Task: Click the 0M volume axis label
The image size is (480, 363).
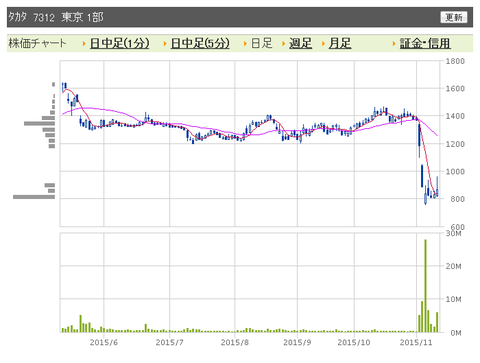Action: (456, 333)
